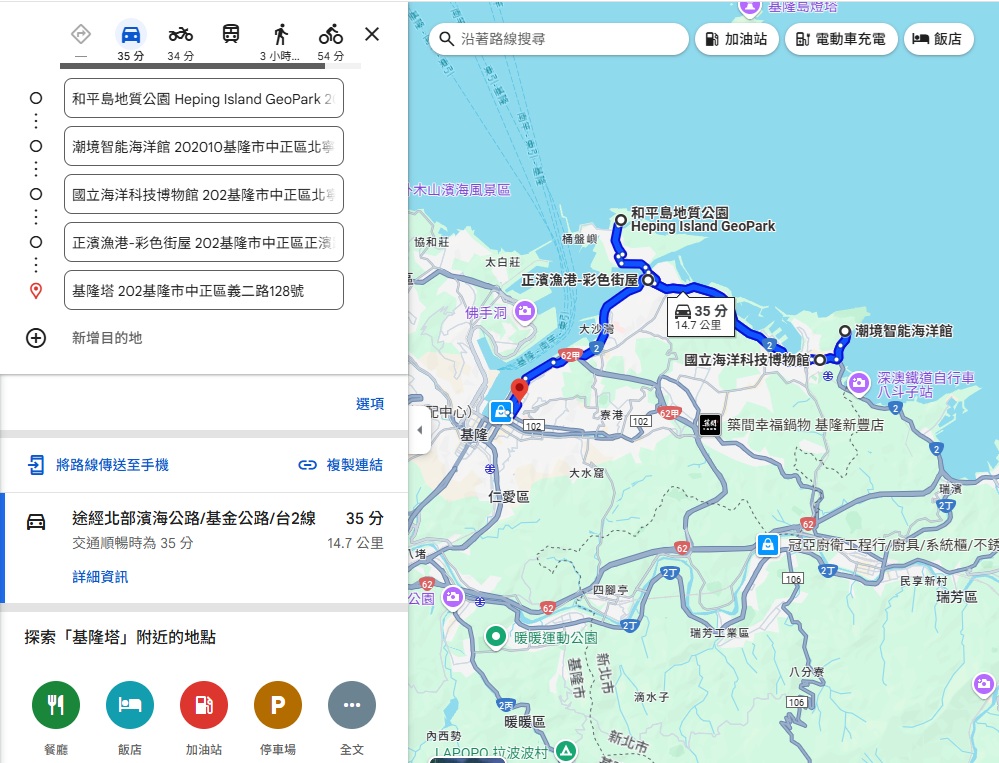Open the 暖暖運動公園 park marker
999x763 pixels.
(x=495, y=636)
